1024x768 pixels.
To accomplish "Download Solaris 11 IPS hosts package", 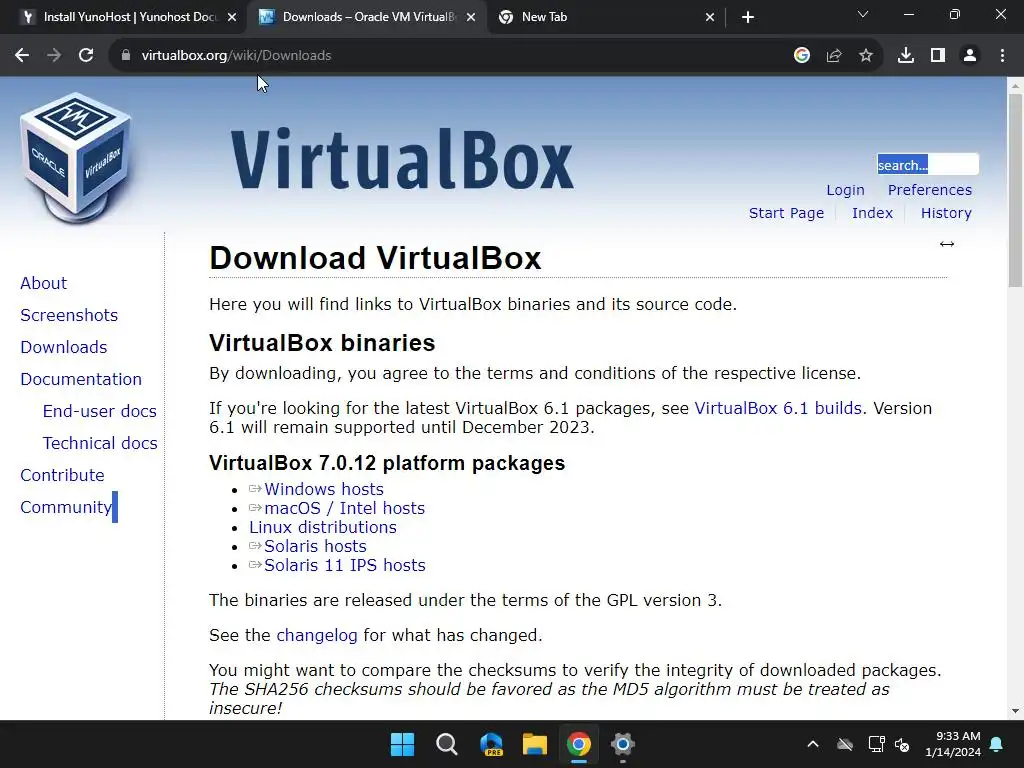I will coord(344,565).
